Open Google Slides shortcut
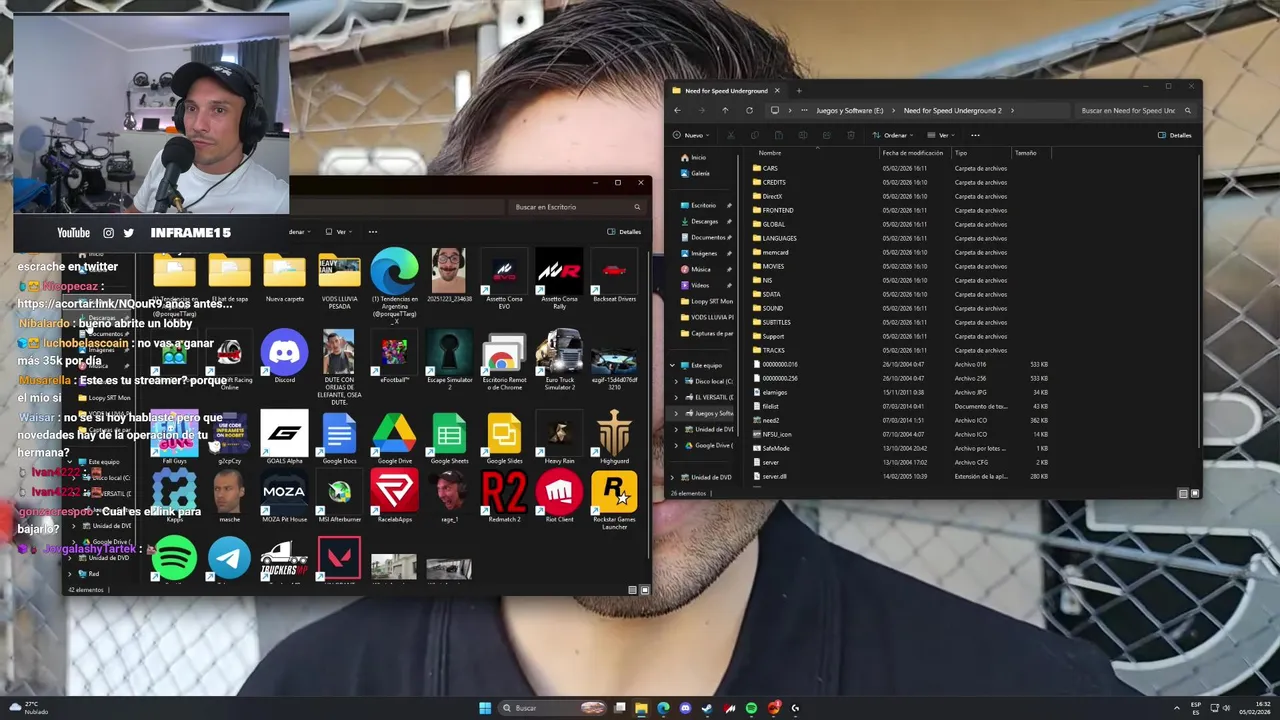1280x720 pixels. [x=504, y=438]
